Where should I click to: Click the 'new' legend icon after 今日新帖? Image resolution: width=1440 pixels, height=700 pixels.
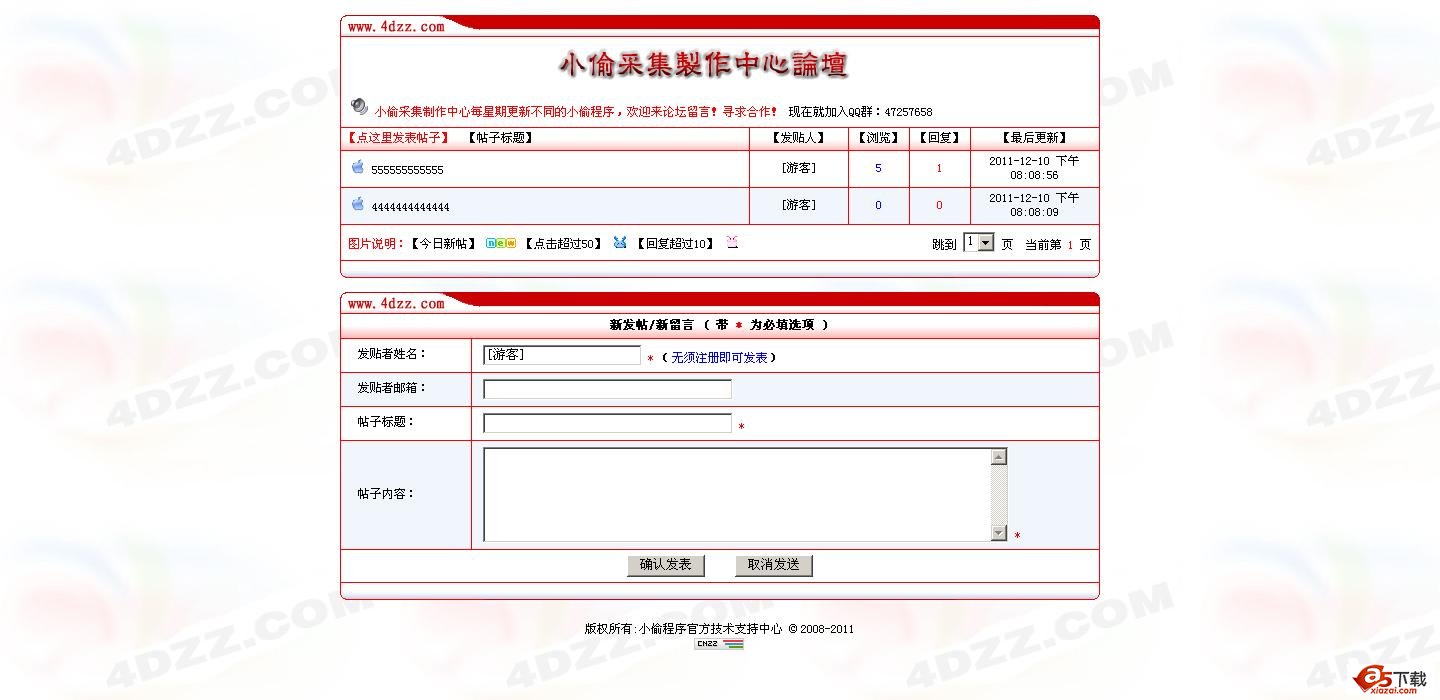[x=501, y=243]
